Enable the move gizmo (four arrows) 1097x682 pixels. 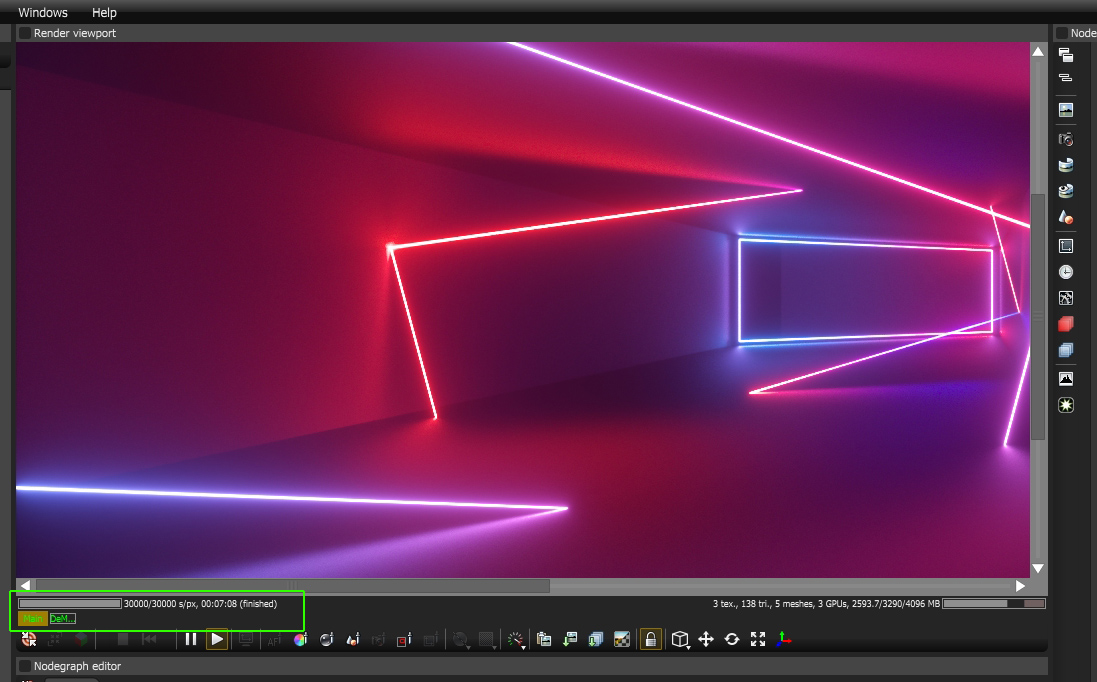point(706,639)
